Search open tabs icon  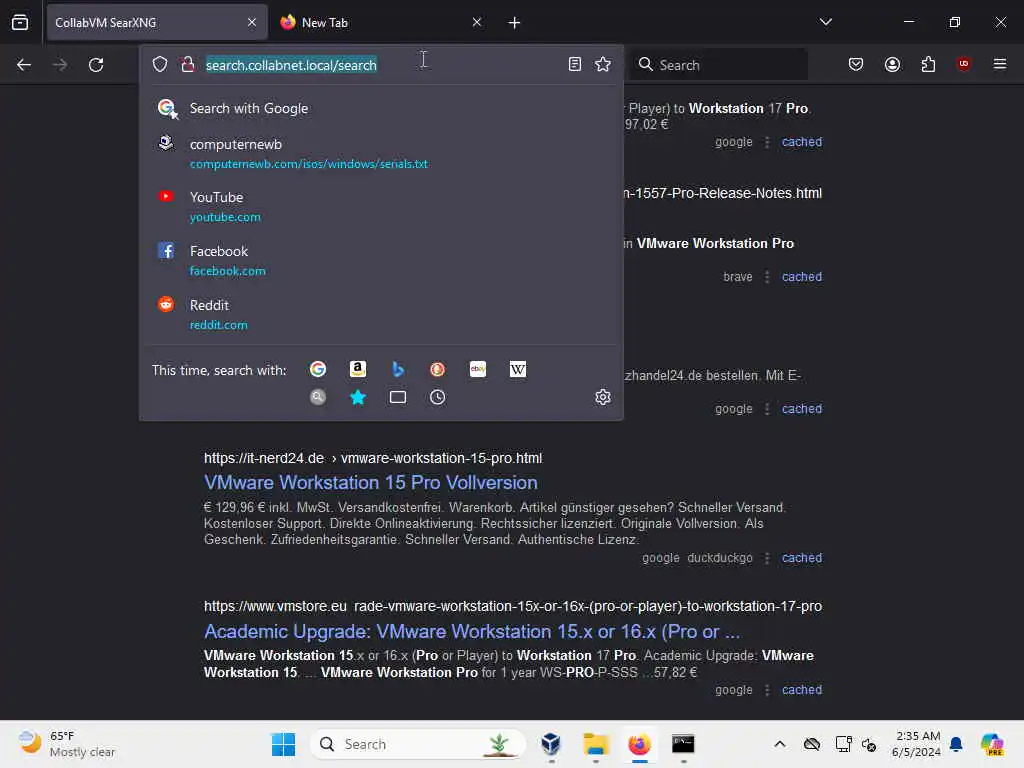tap(398, 397)
